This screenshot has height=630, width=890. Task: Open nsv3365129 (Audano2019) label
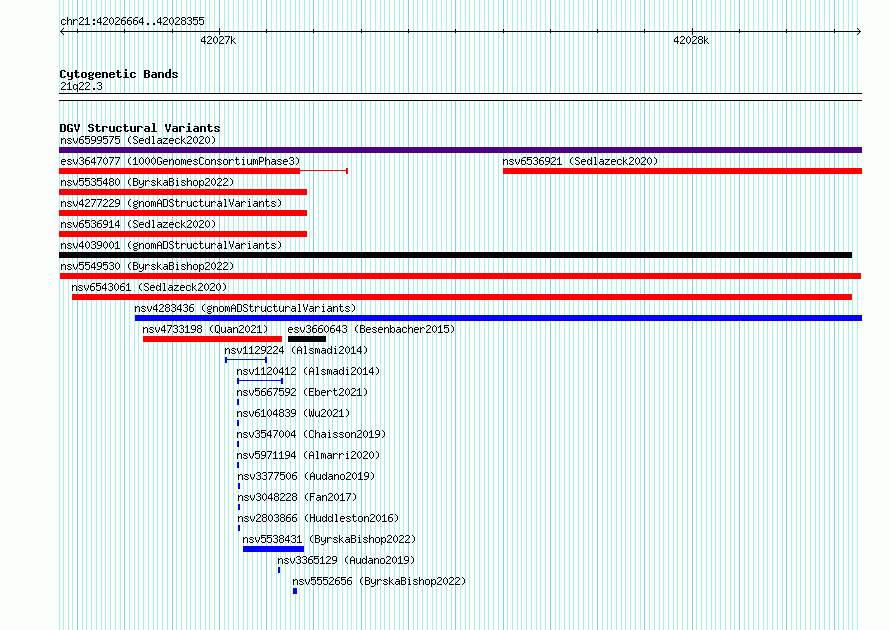346,560
